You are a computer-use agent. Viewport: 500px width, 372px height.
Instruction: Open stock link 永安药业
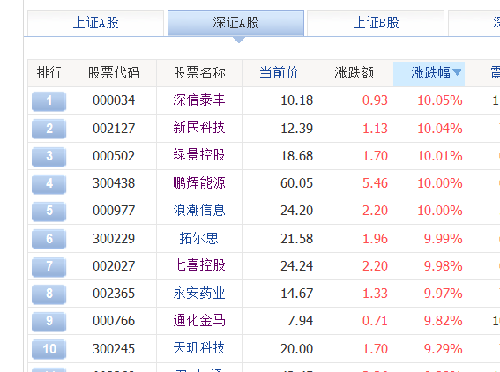point(199,293)
